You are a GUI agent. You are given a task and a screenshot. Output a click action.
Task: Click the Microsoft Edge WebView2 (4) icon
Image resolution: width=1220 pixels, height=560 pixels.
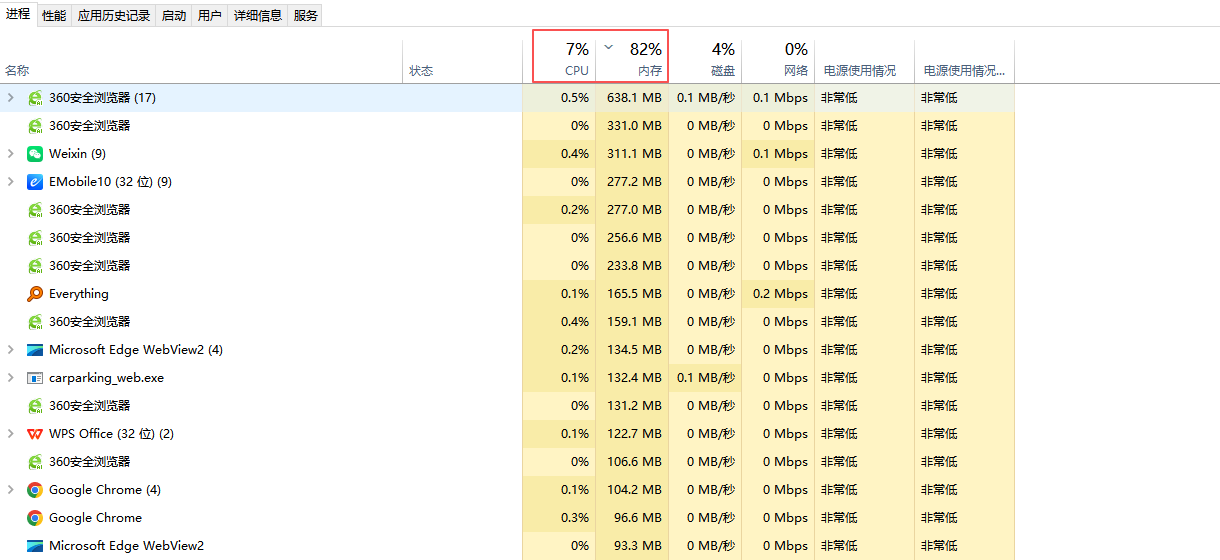[35, 350]
